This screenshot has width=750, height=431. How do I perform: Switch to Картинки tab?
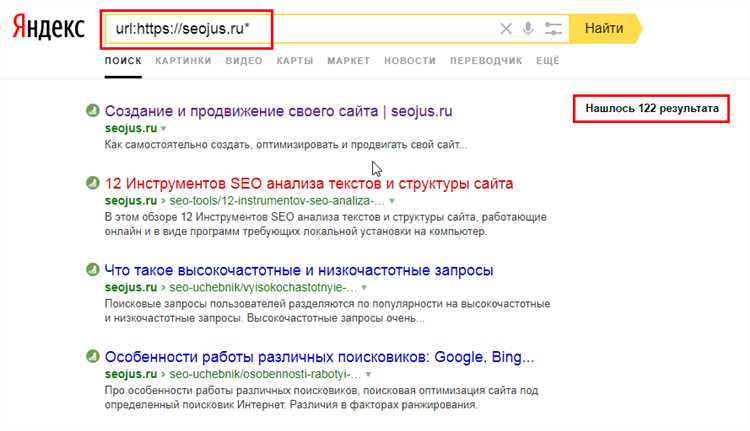click(x=183, y=61)
